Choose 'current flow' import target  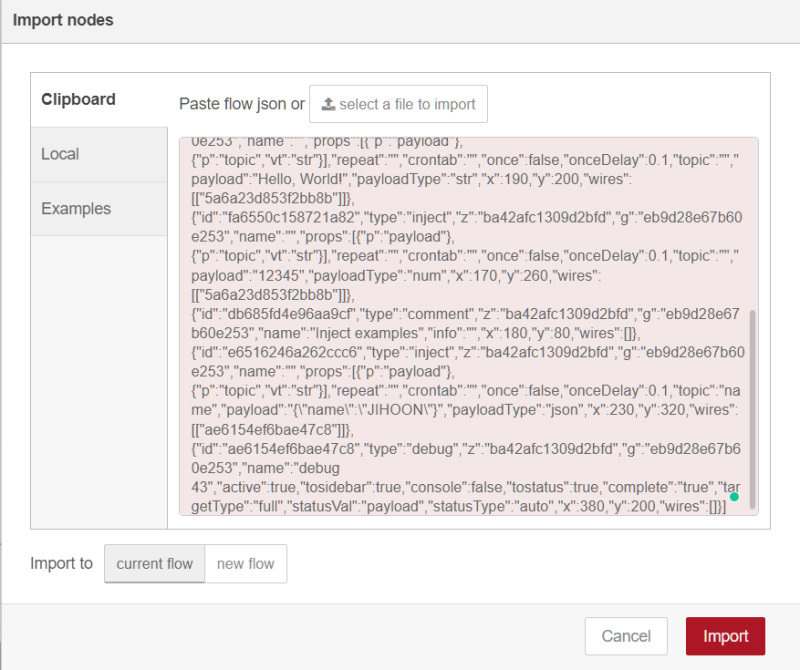point(155,563)
